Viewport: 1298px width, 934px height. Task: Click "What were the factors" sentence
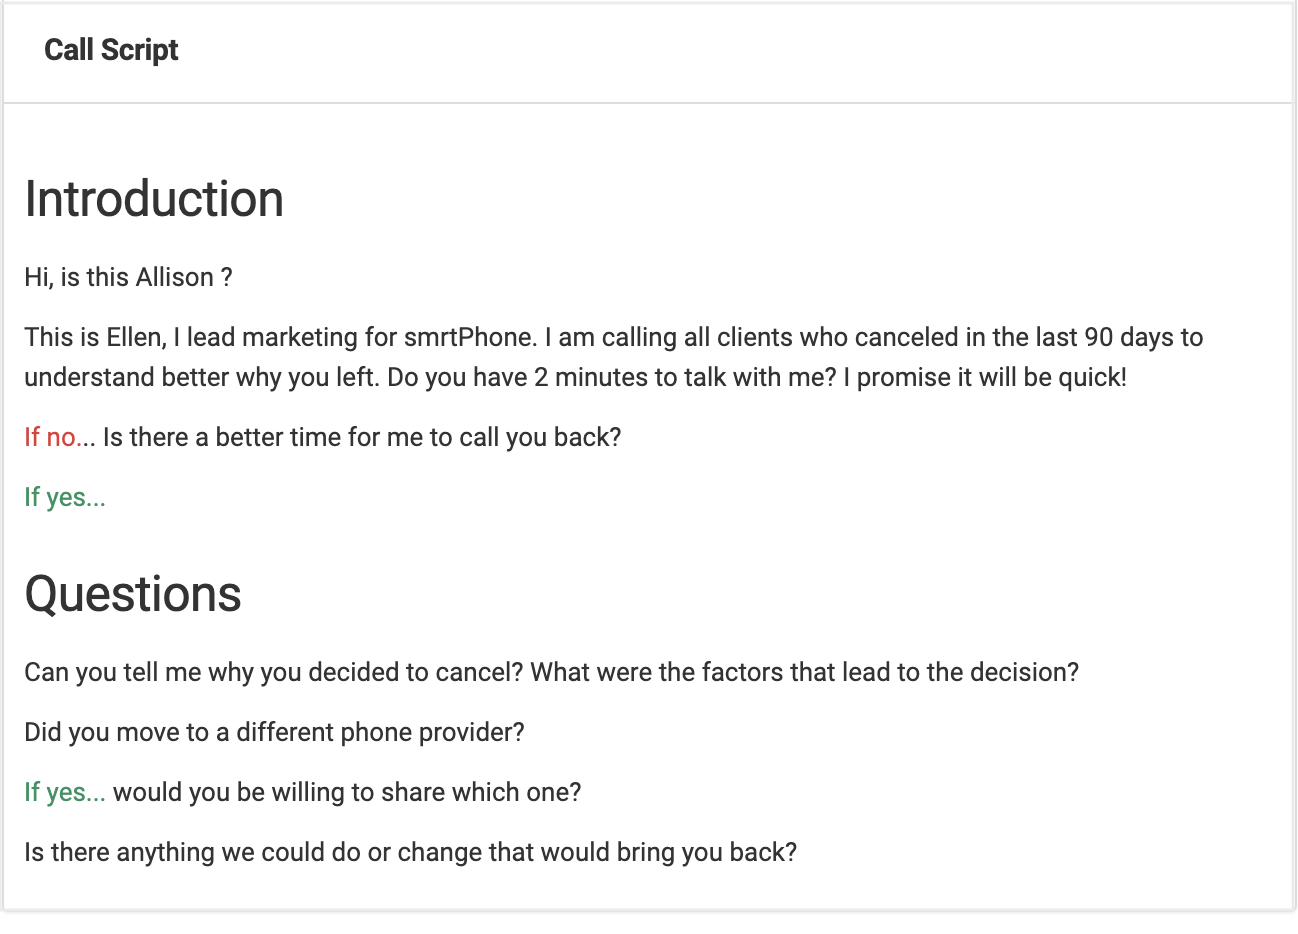(x=805, y=672)
